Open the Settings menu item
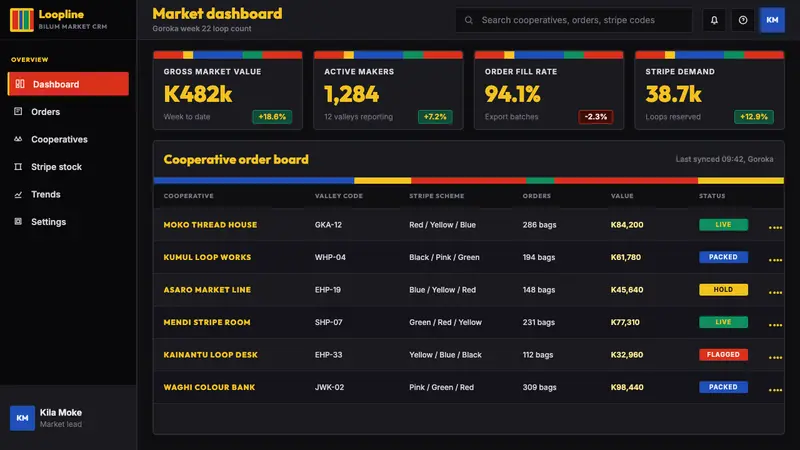Viewport: 800px width, 450px height. (68, 221)
